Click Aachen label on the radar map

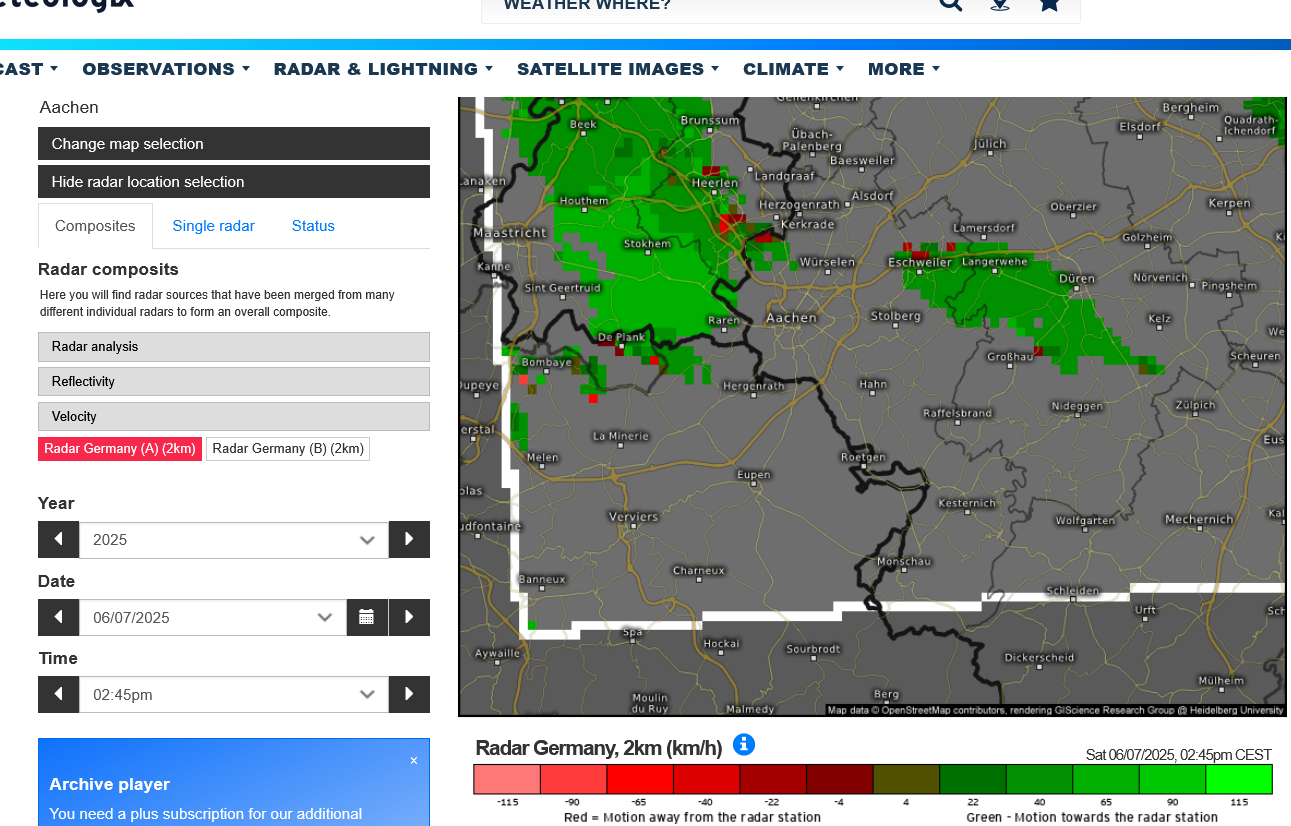[x=791, y=318]
